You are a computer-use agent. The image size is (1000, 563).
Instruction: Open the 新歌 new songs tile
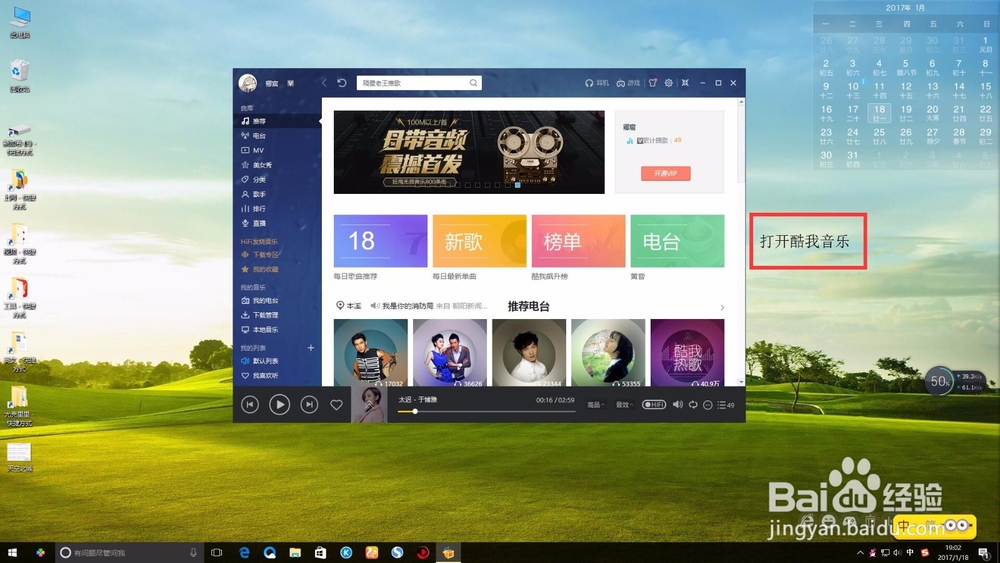[479, 241]
